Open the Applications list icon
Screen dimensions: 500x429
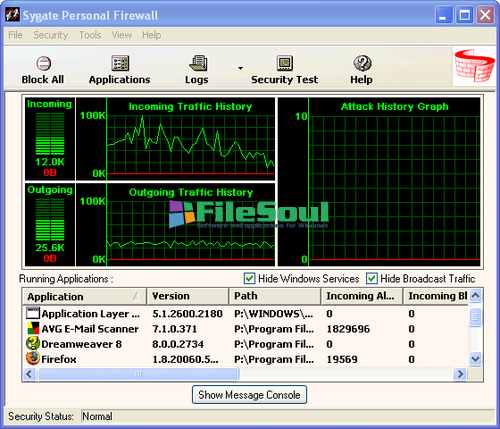point(120,63)
